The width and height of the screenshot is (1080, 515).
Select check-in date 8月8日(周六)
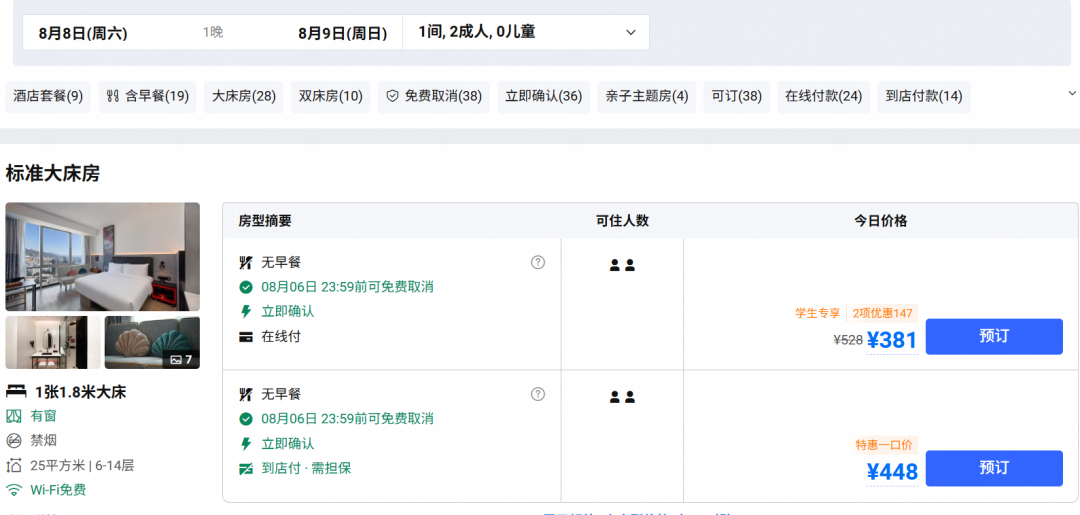coord(83,33)
